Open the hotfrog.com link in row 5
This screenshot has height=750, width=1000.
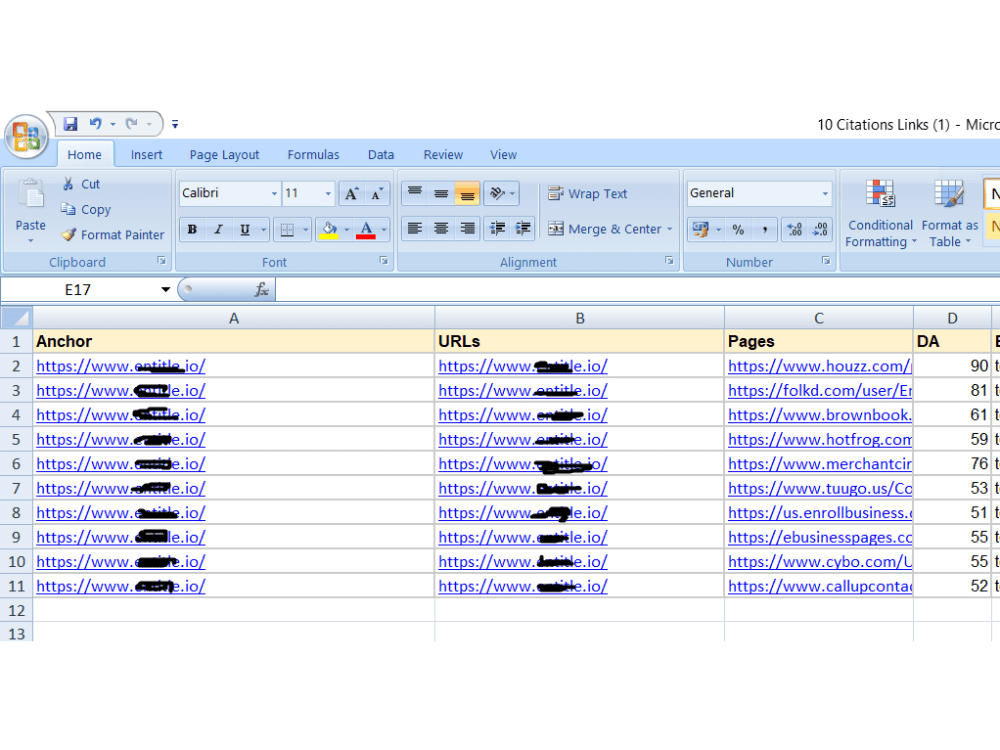point(820,439)
